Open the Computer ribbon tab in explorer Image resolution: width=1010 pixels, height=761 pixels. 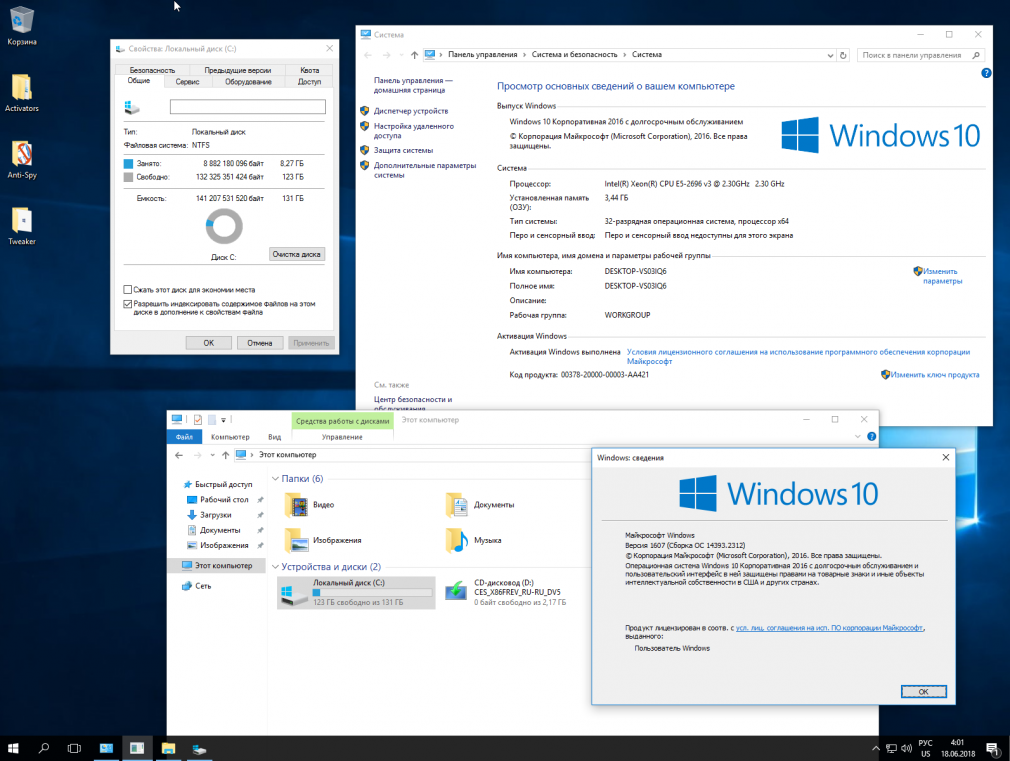coord(230,437)
